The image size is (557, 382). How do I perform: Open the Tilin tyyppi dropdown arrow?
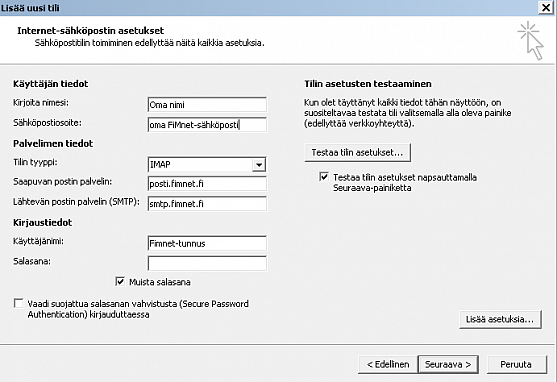pyautogui.click(x=259, y=165)
